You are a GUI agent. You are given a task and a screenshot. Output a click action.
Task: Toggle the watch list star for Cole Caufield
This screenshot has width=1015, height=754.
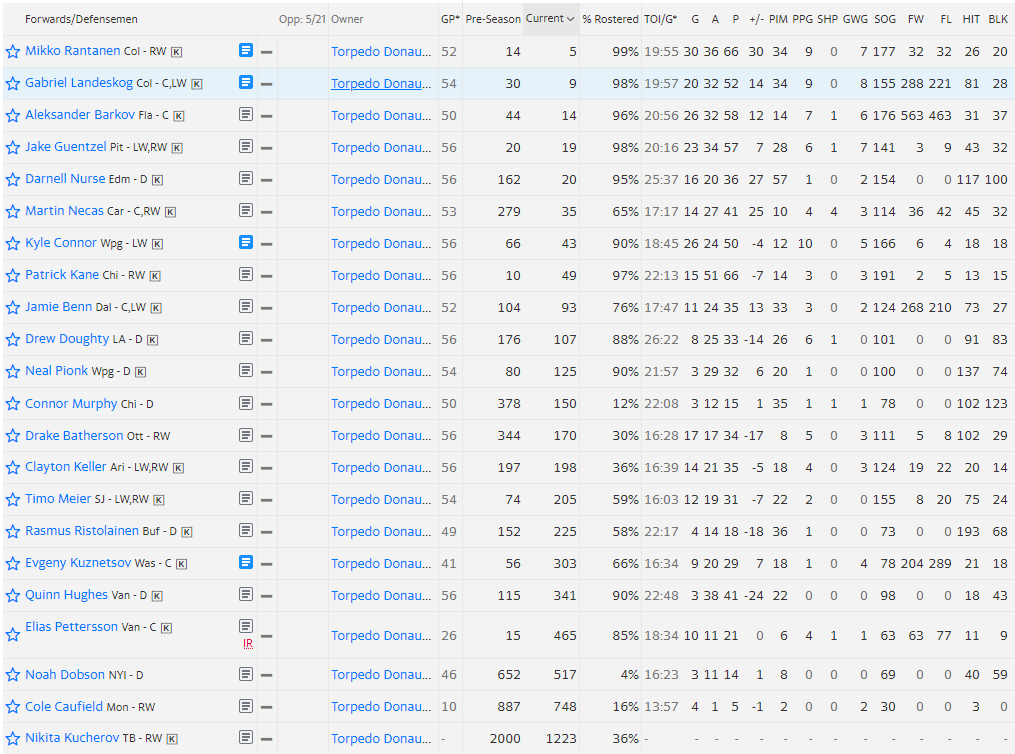pyautogui.click(x=13, y=707)
